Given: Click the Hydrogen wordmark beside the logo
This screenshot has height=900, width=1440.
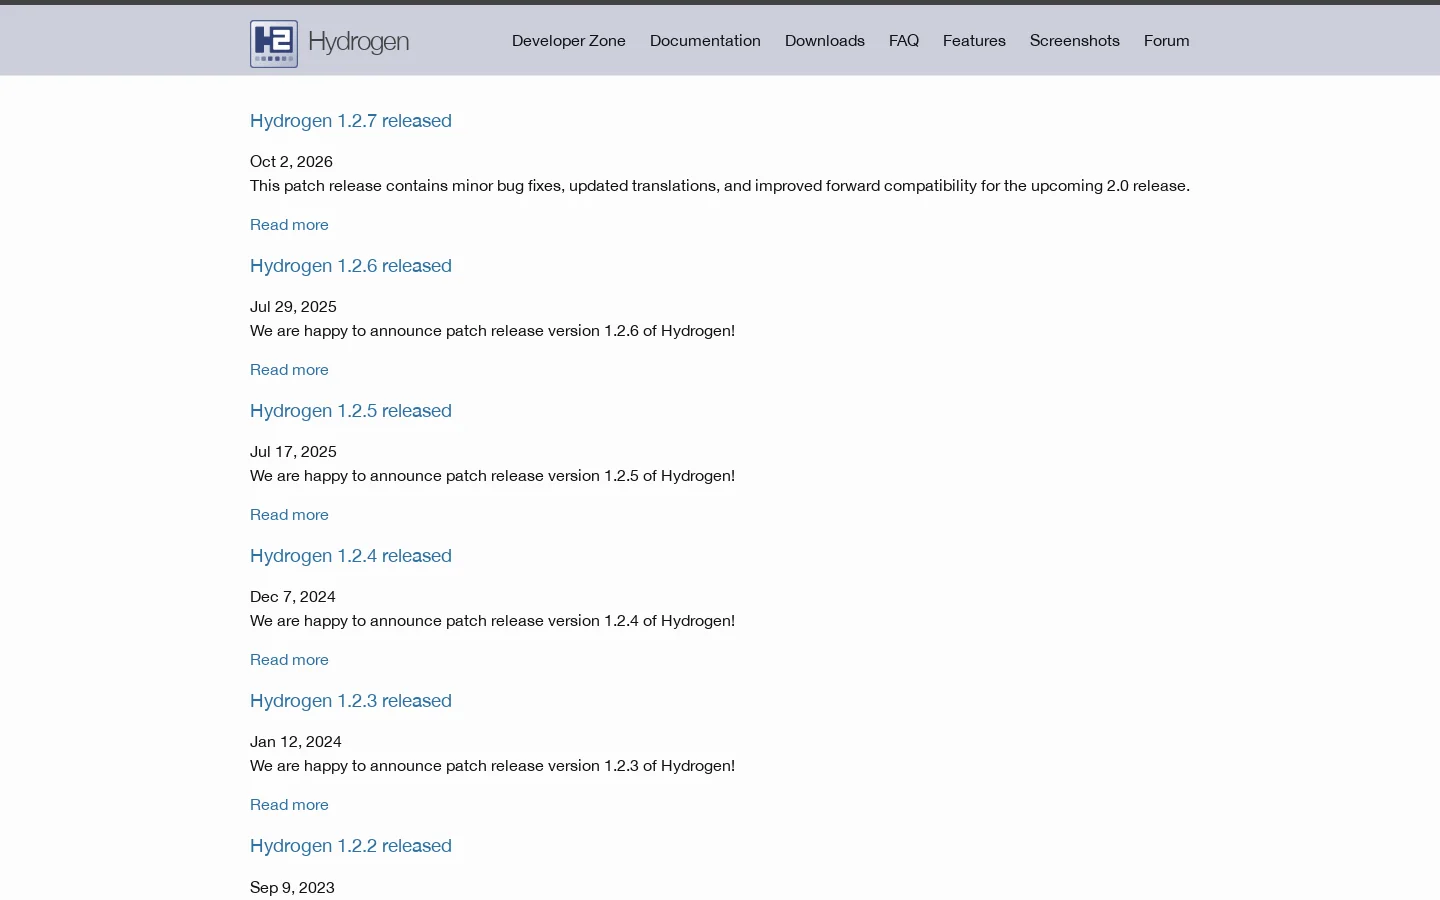Looking at the screenshot, I should point(359,42).
